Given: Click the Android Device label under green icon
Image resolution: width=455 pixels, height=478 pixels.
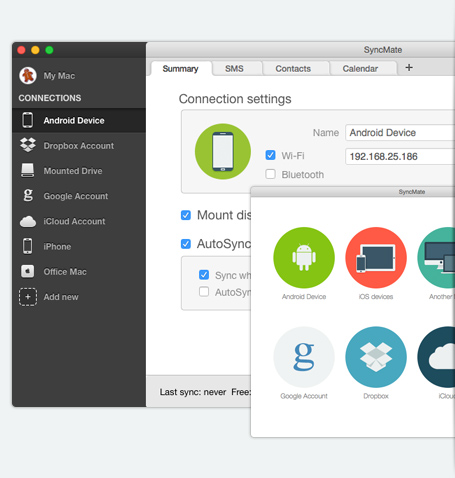Looking at the screenshot, I should coord(304,297).
